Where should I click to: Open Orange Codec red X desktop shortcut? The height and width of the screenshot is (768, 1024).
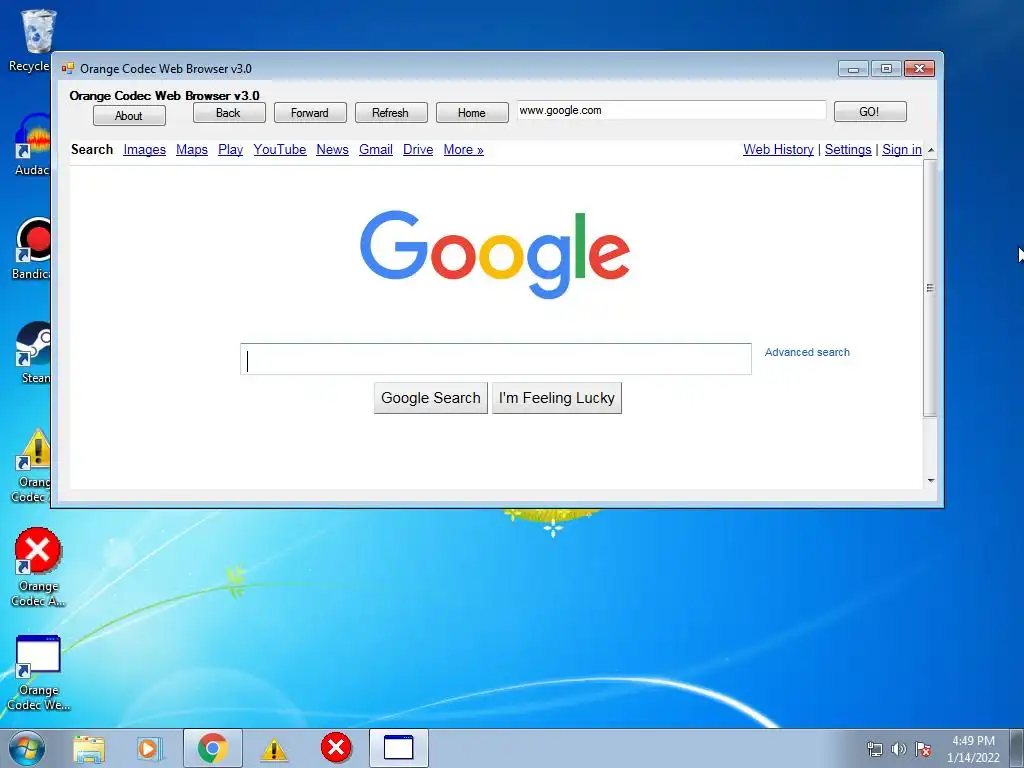pos(38,567)
